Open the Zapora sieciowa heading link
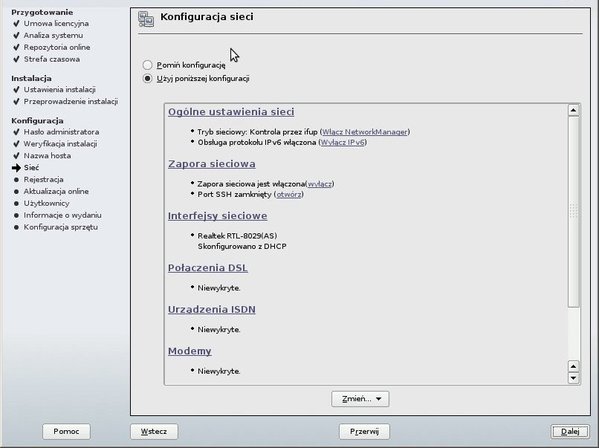The image size is (599, 448). click(212, 164)
